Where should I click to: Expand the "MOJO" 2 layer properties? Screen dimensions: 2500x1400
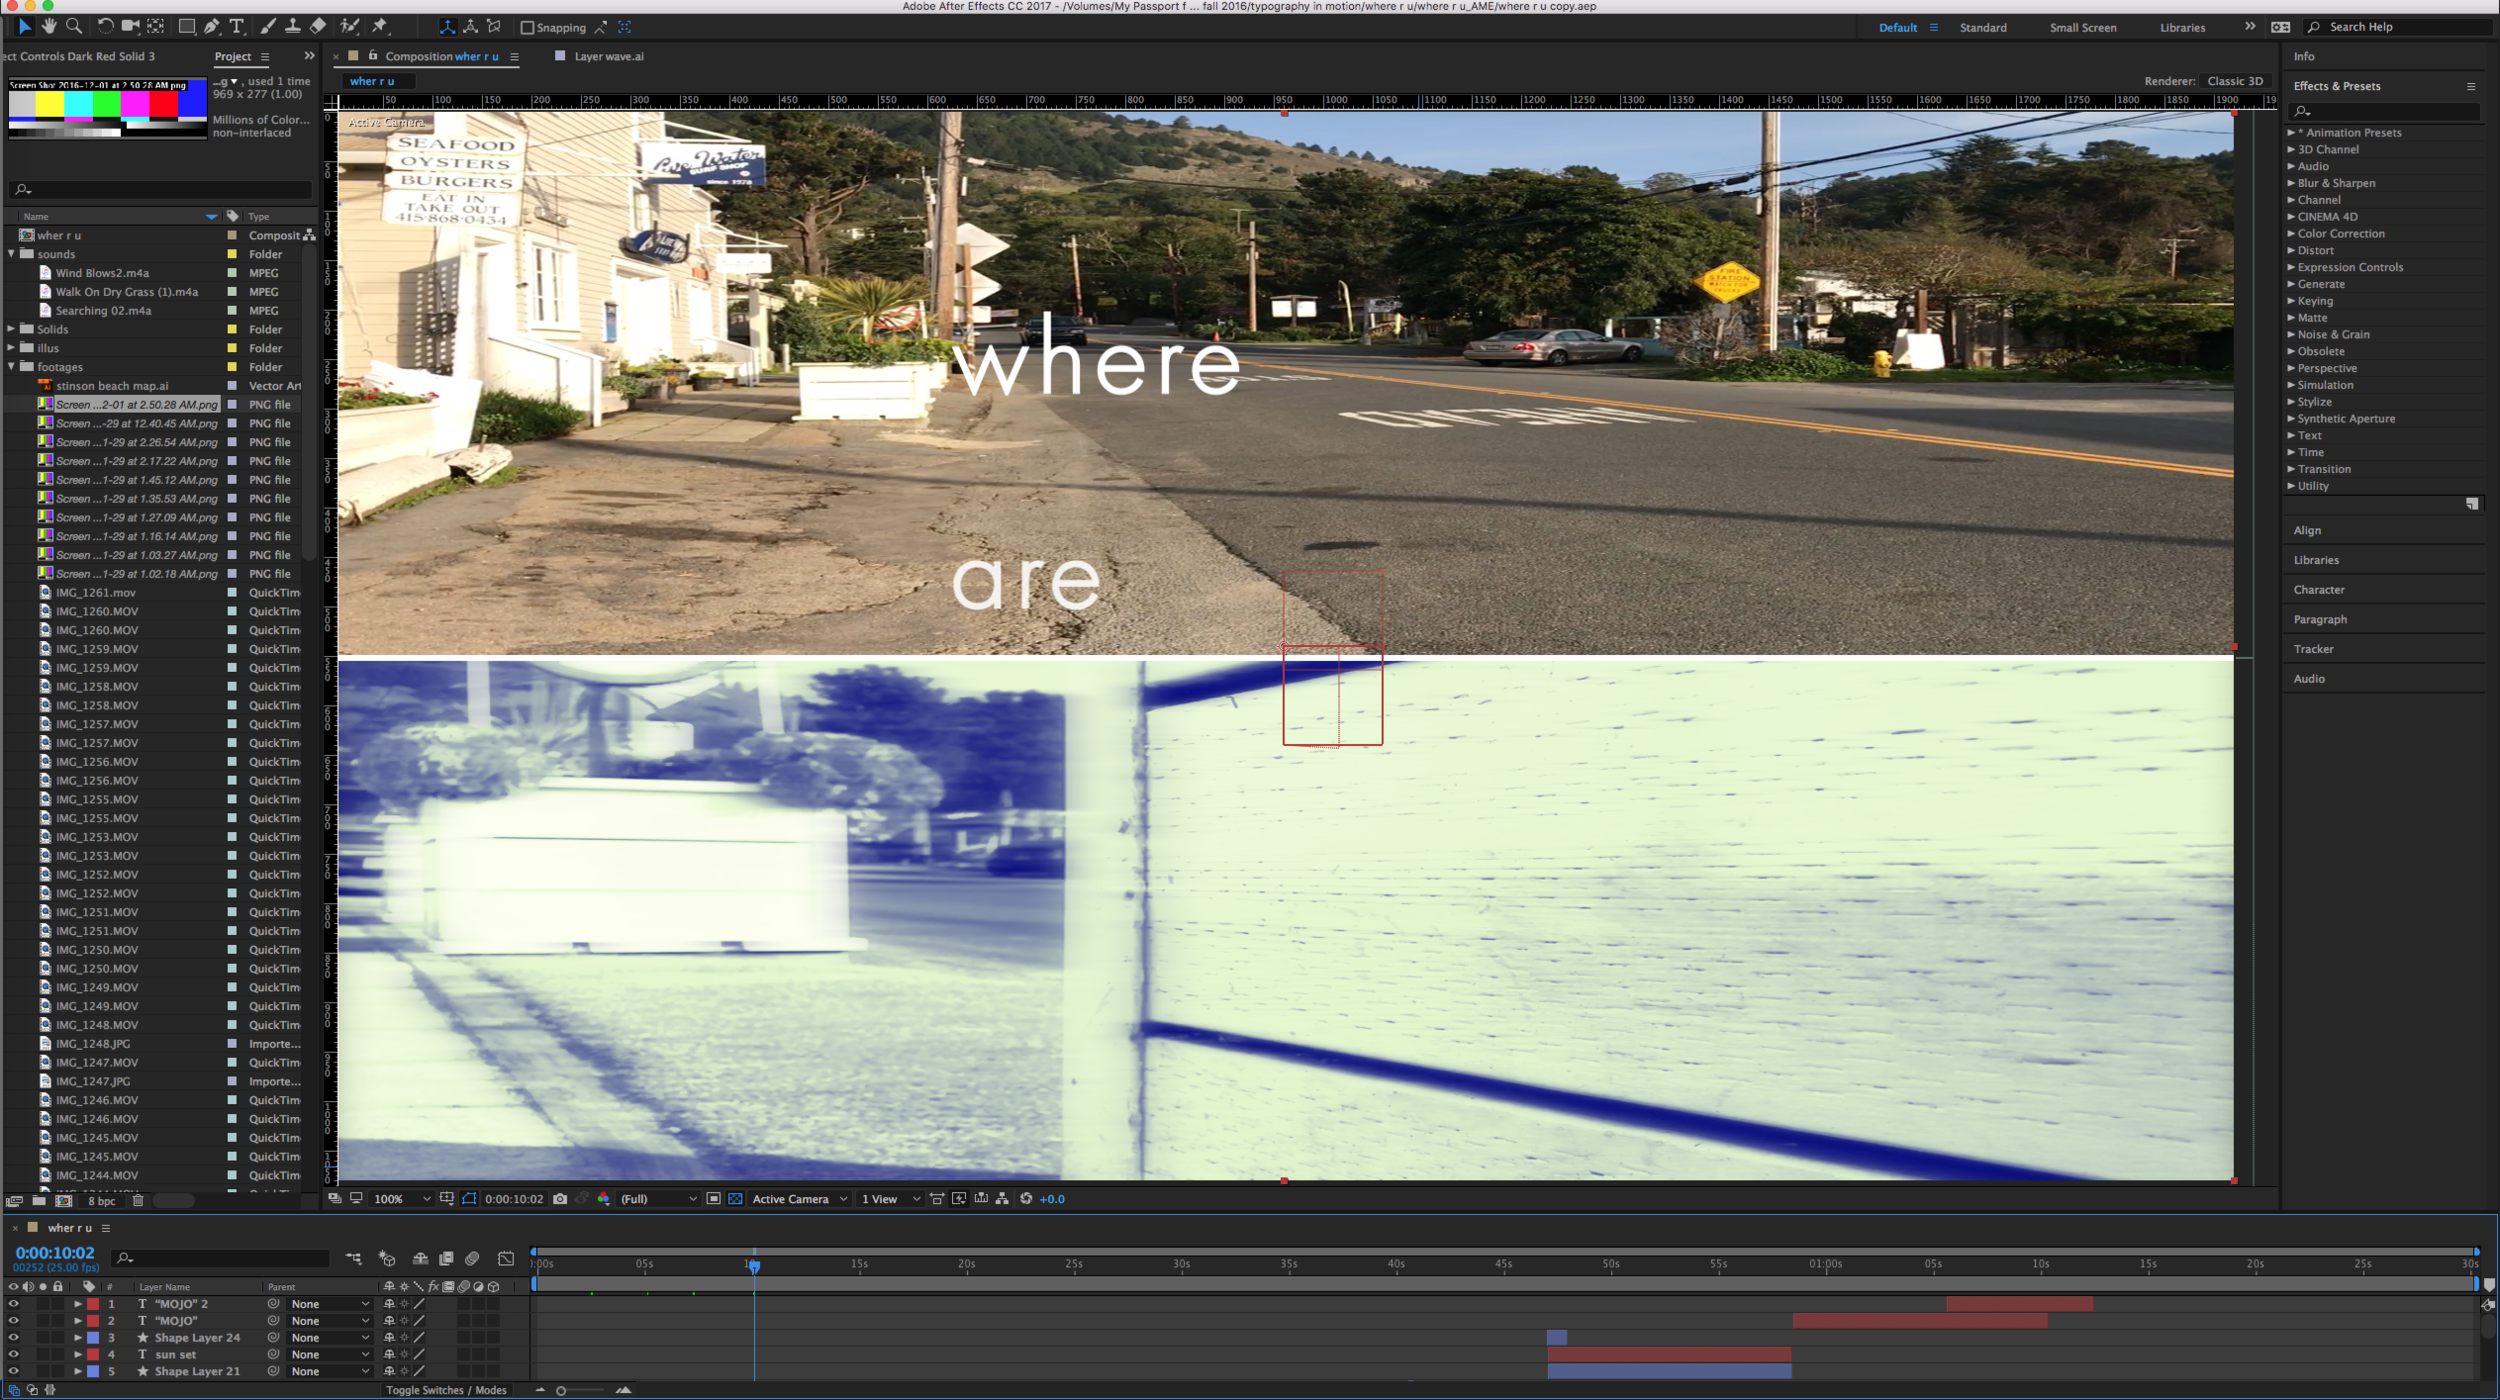click(77, 1304)
